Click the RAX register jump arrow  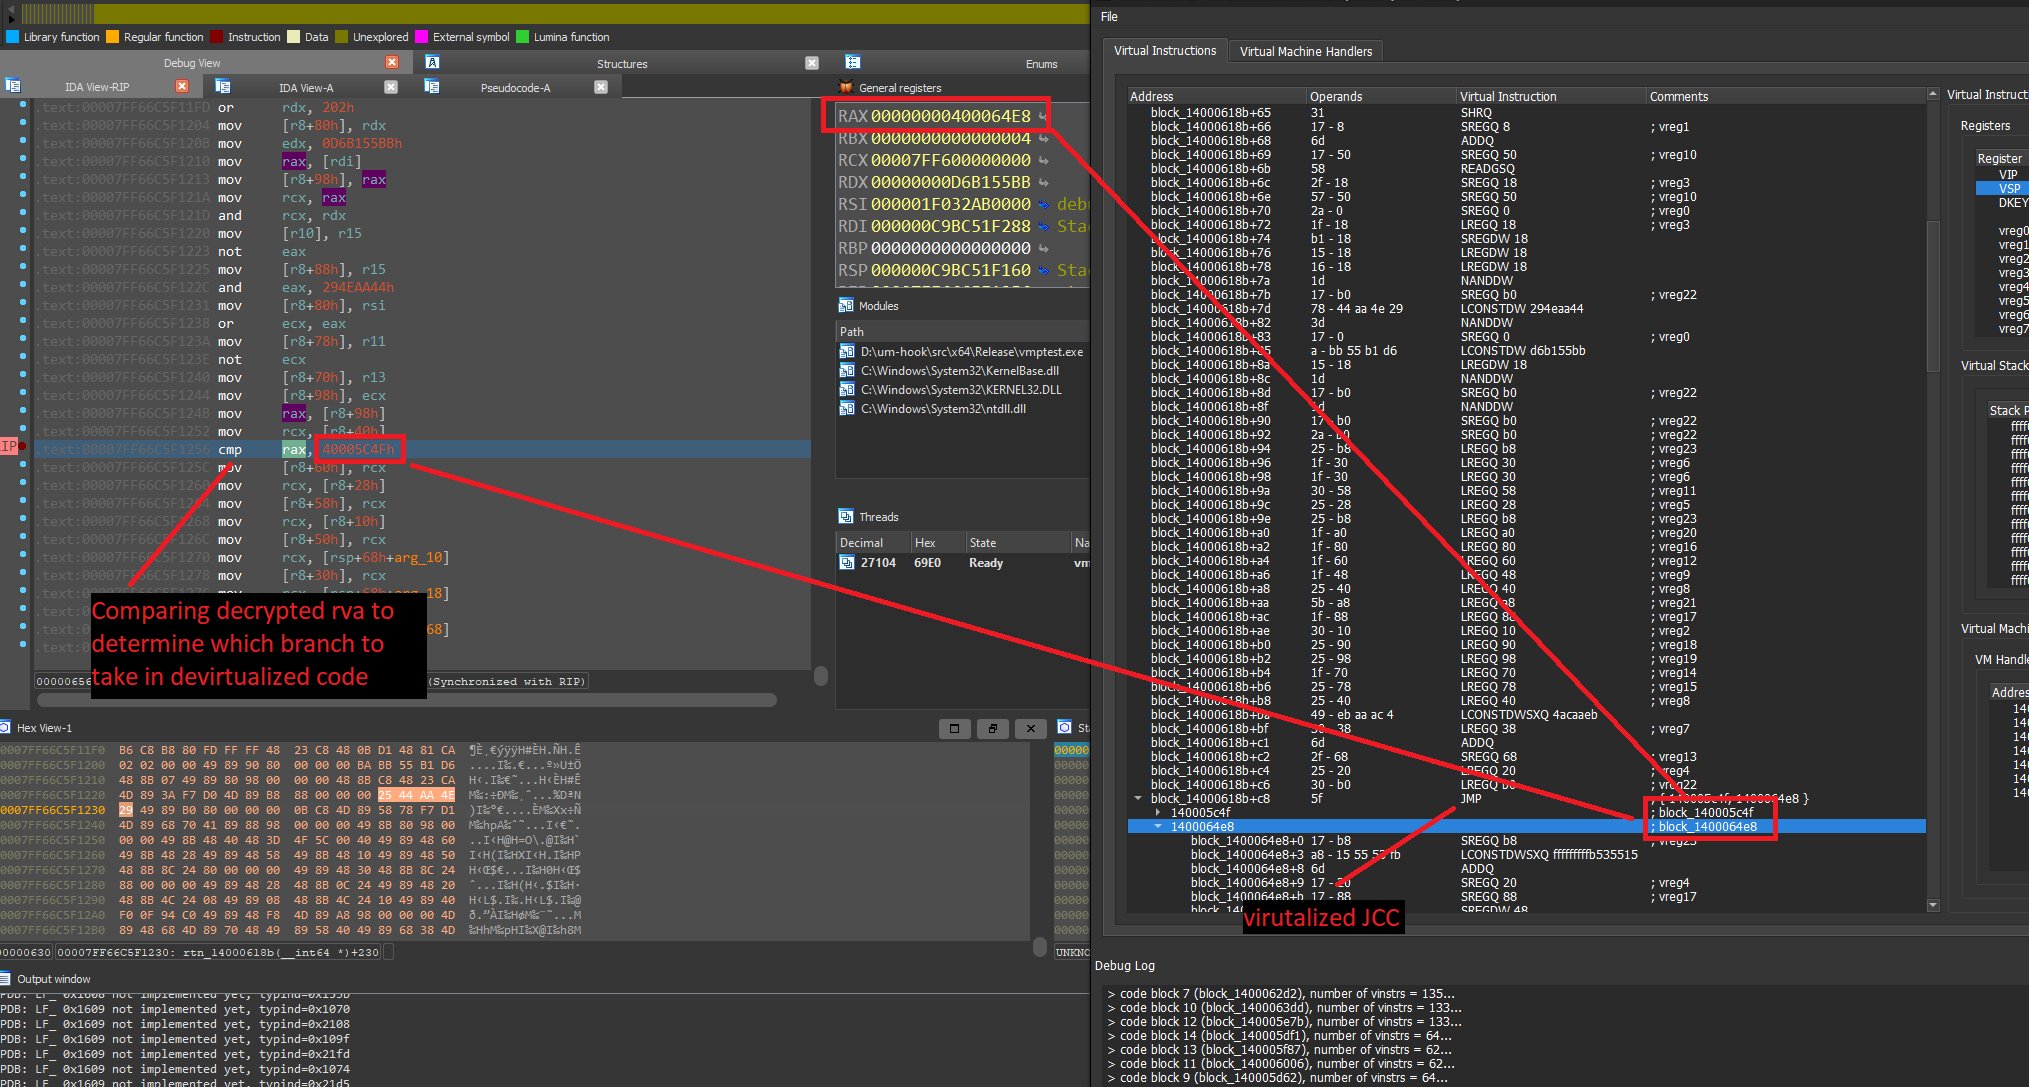1043,116
